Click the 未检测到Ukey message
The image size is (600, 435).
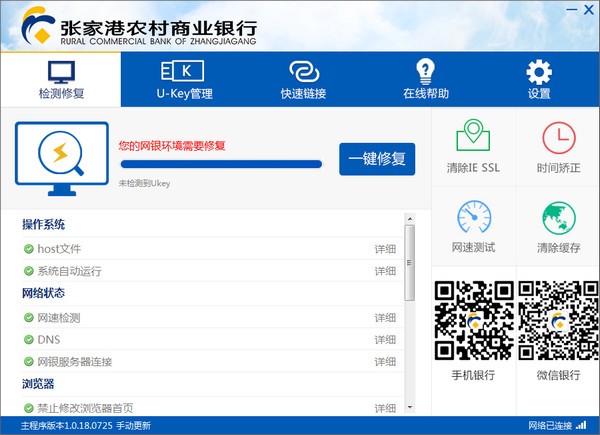pos(144,183)
